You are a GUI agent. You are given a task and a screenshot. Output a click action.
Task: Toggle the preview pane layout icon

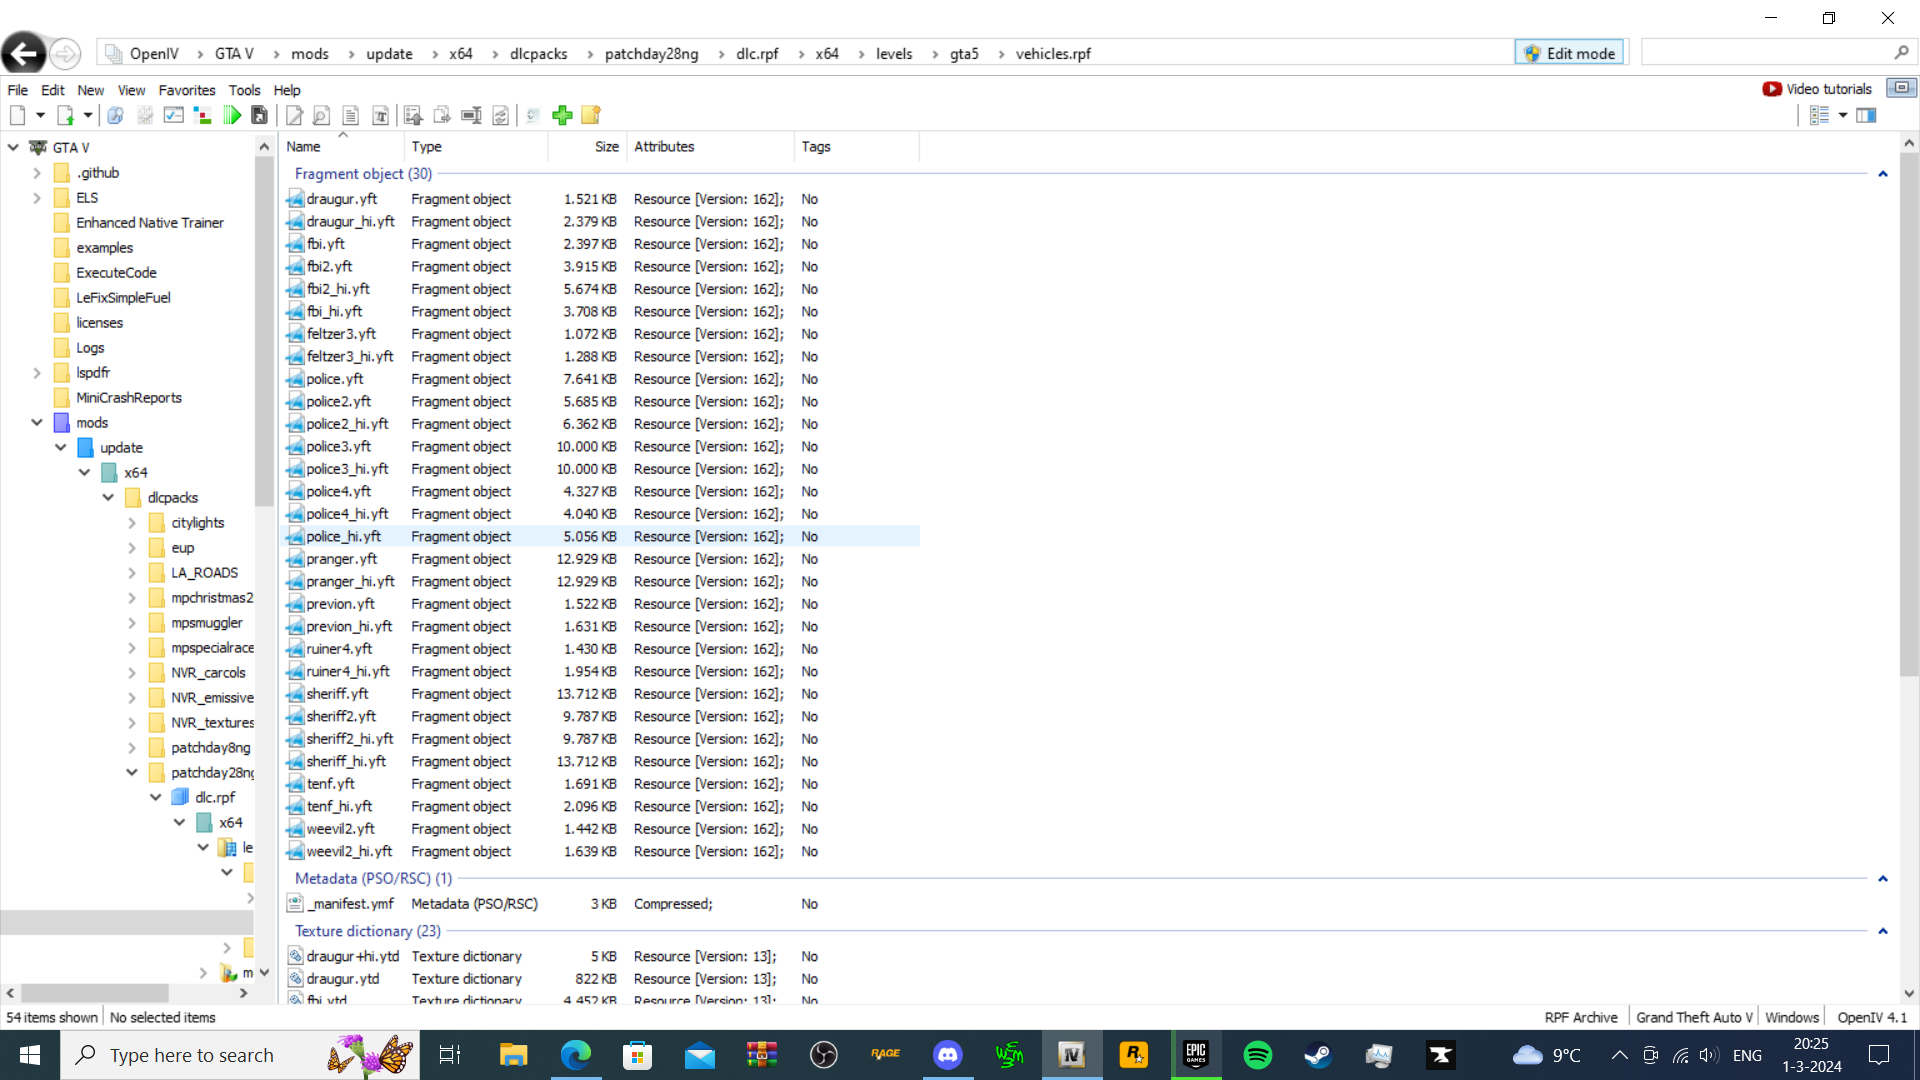click(x=1866, y=115)
